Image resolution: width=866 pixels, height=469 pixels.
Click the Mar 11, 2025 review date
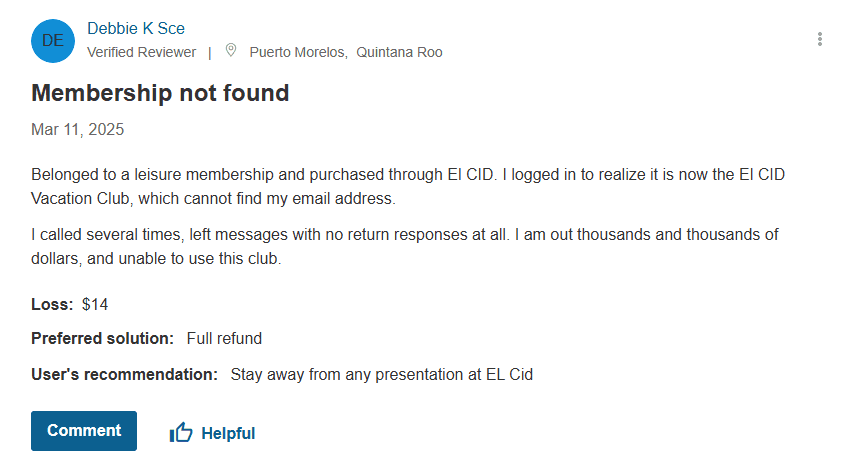pos(78,130)
